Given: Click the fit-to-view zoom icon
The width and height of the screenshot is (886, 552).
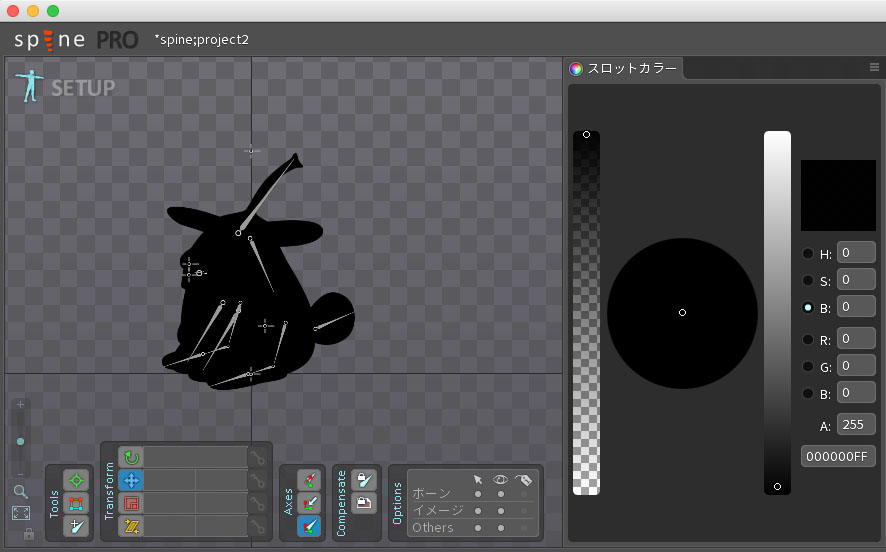Looking at the screenshot, I should pos(21,512).
